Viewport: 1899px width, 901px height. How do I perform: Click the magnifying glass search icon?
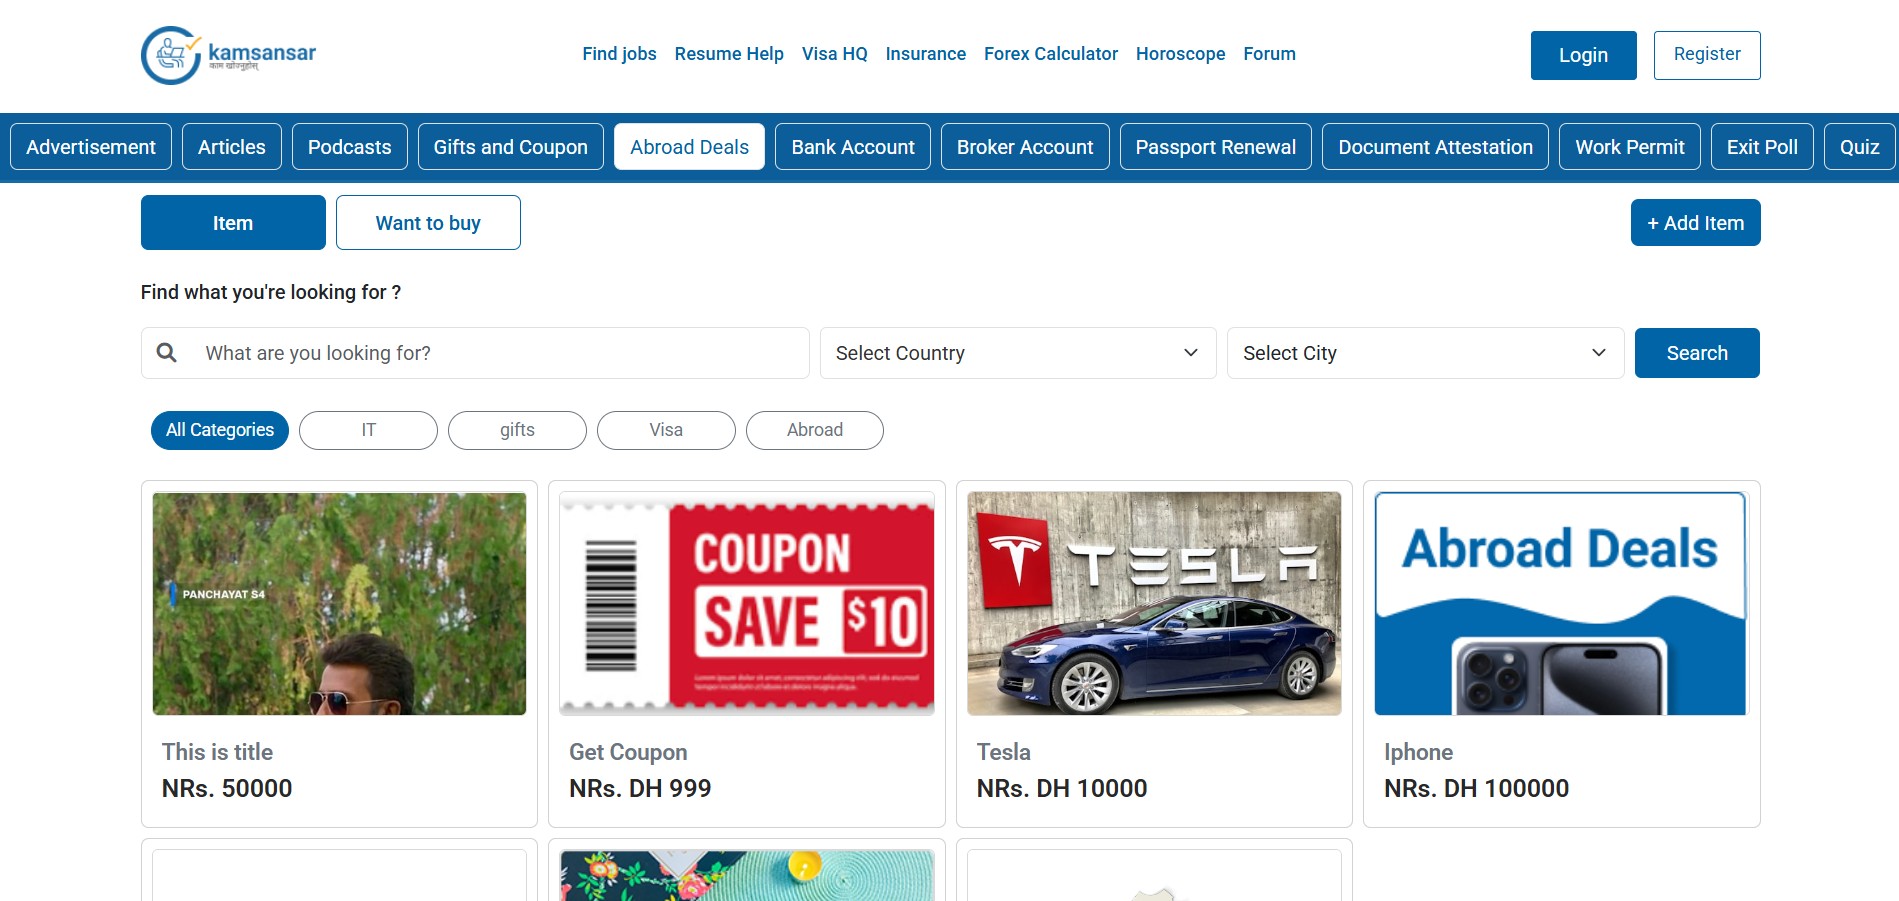[x=167, y=353]
